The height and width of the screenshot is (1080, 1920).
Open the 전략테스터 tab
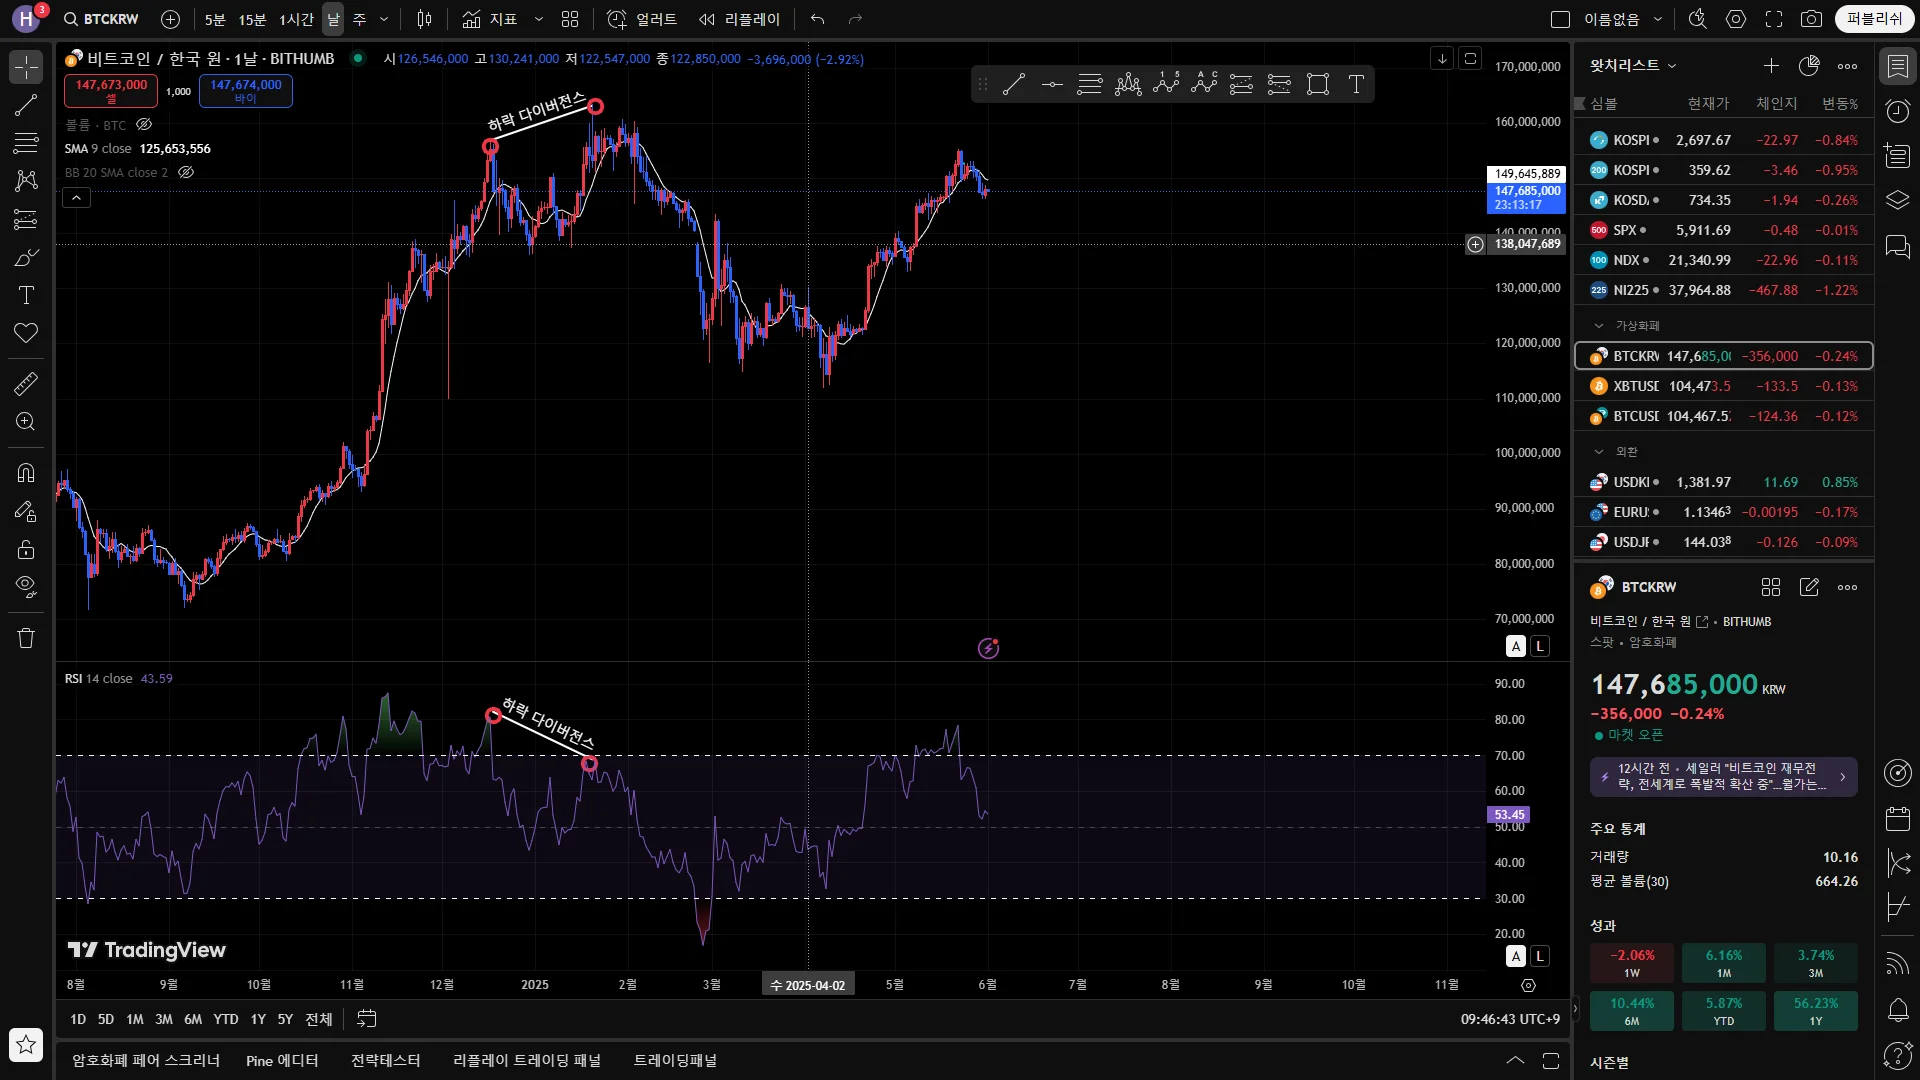pyautogui.click(x=385, y=1060)
